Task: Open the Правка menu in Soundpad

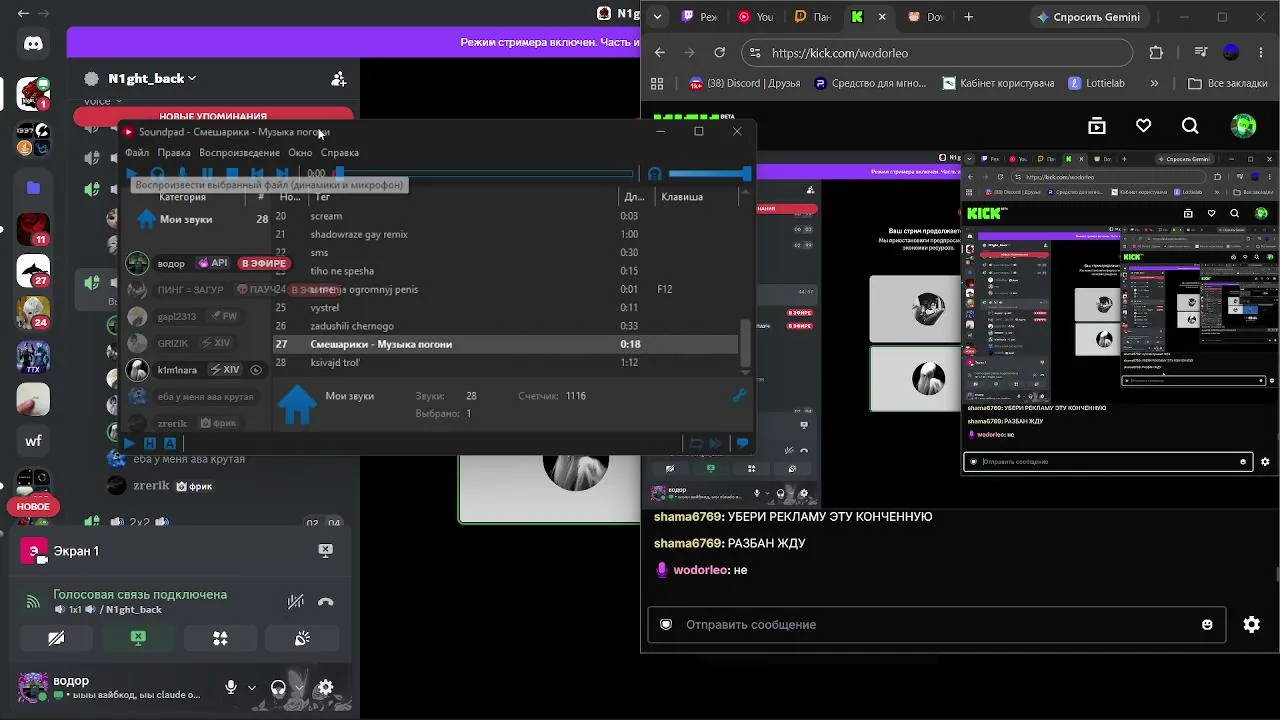Action: click(x=174, y=153)
